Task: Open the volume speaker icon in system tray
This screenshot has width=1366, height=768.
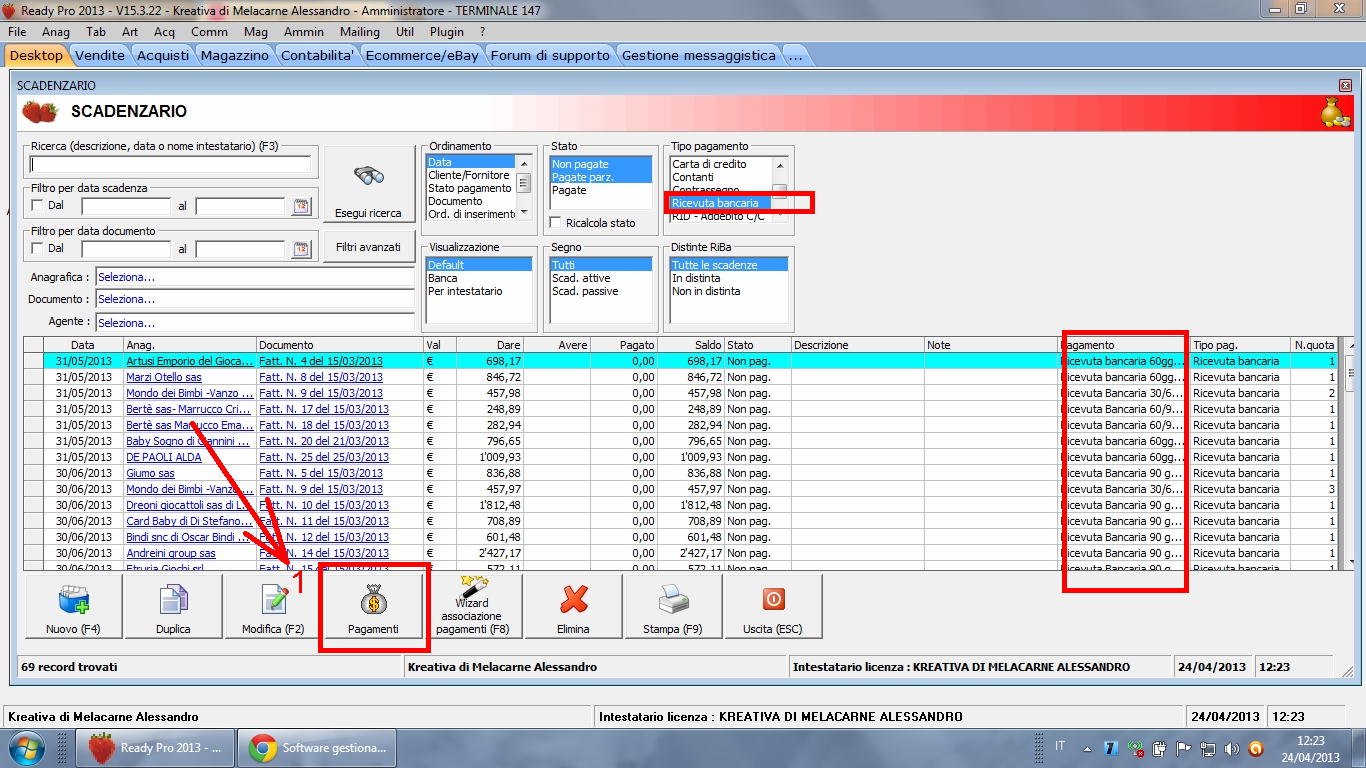Action: tap(1231, 748)
